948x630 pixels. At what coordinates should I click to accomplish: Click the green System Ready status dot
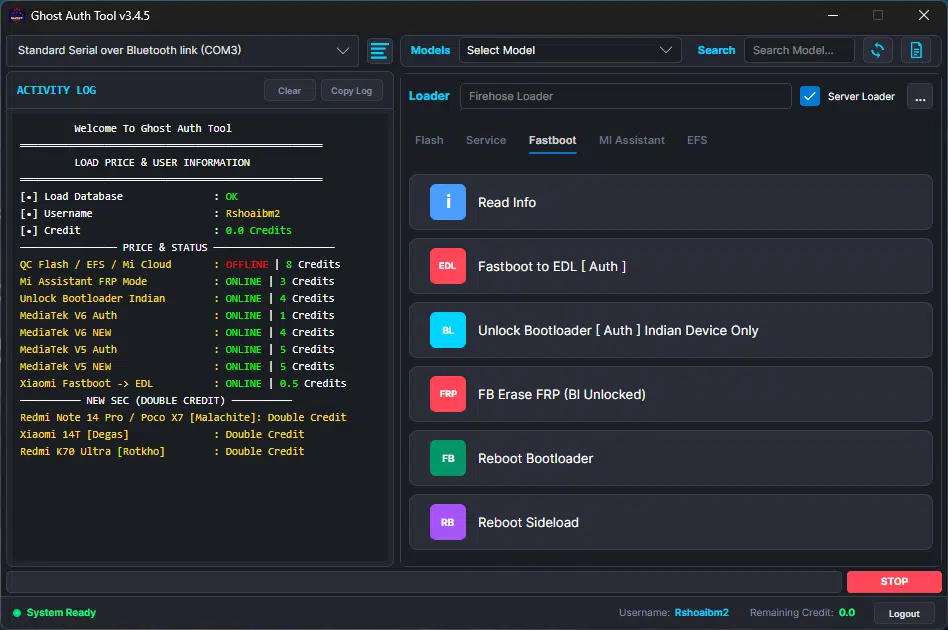pyautogui.click(x=17, y=613)
